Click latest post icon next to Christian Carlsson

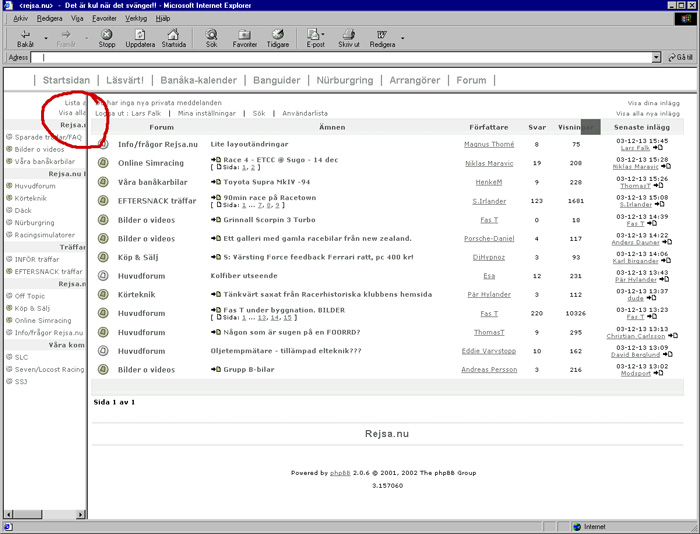tap(673, 336)
